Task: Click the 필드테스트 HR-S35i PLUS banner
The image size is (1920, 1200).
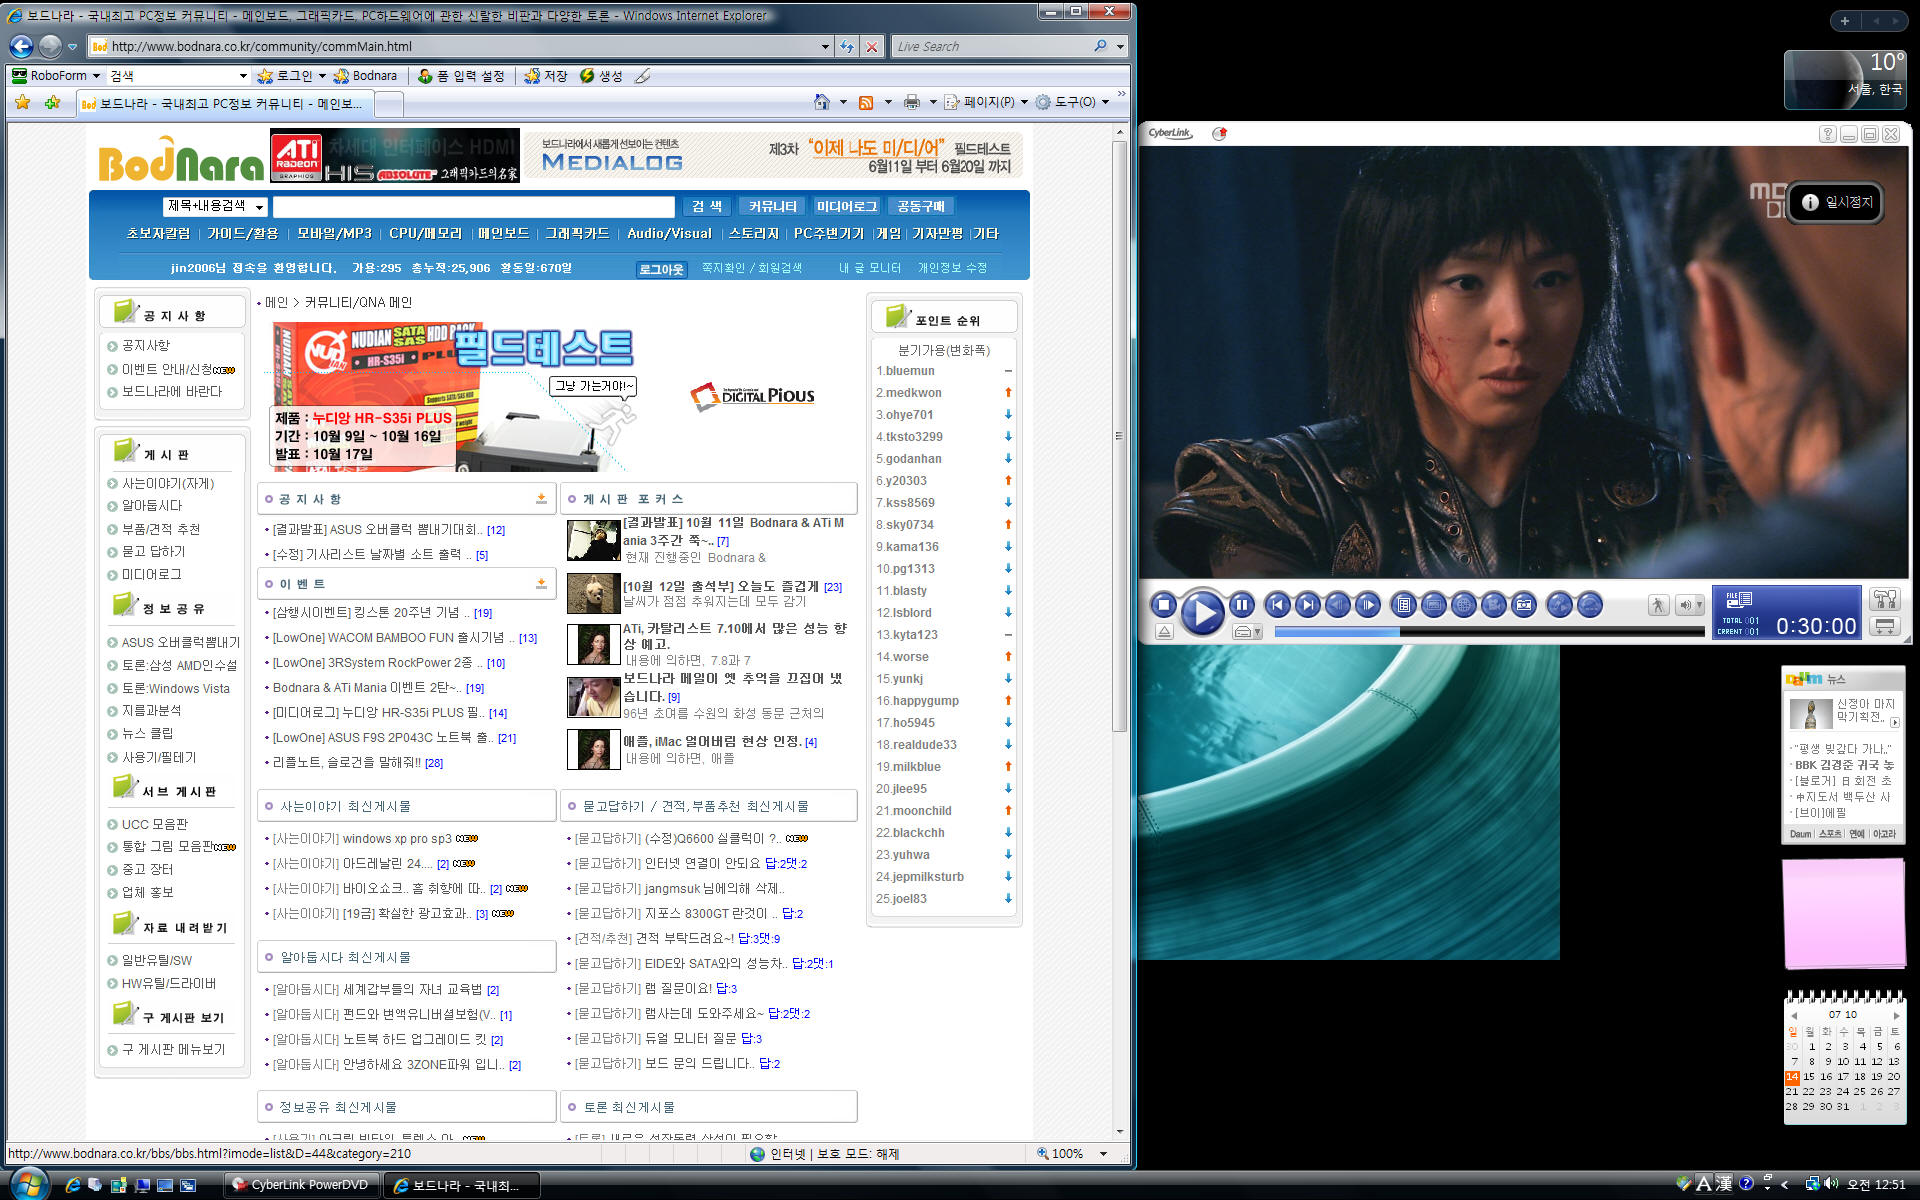Action: click(453, 396)
